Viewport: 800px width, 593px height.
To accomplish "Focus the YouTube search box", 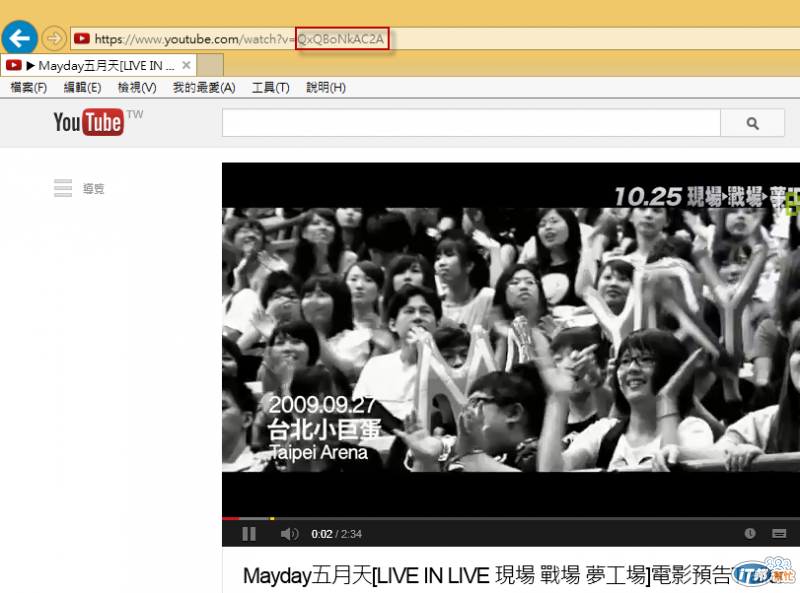I will click(x=471, y=122).
